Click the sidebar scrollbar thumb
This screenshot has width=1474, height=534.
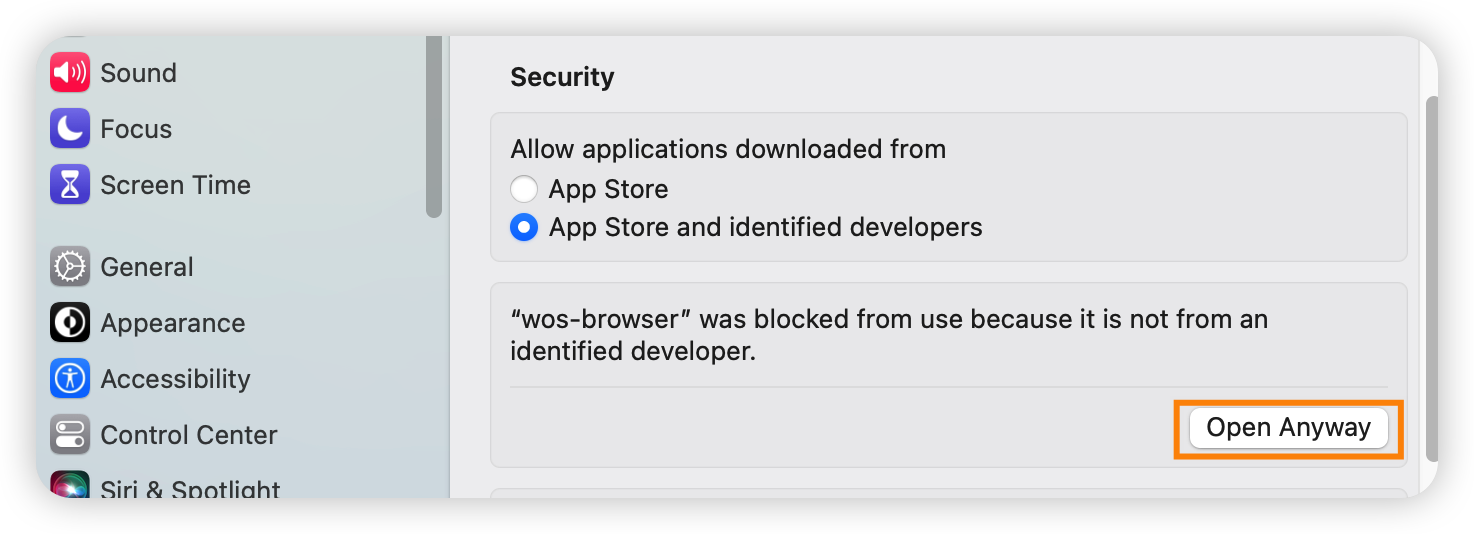click(433, 126)
